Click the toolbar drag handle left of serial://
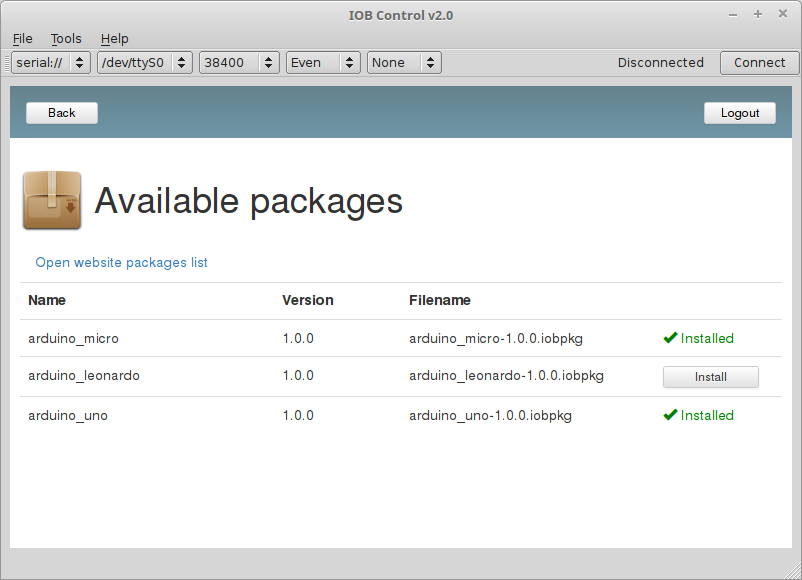Screen dimensions: 802x580 (7, 63)
